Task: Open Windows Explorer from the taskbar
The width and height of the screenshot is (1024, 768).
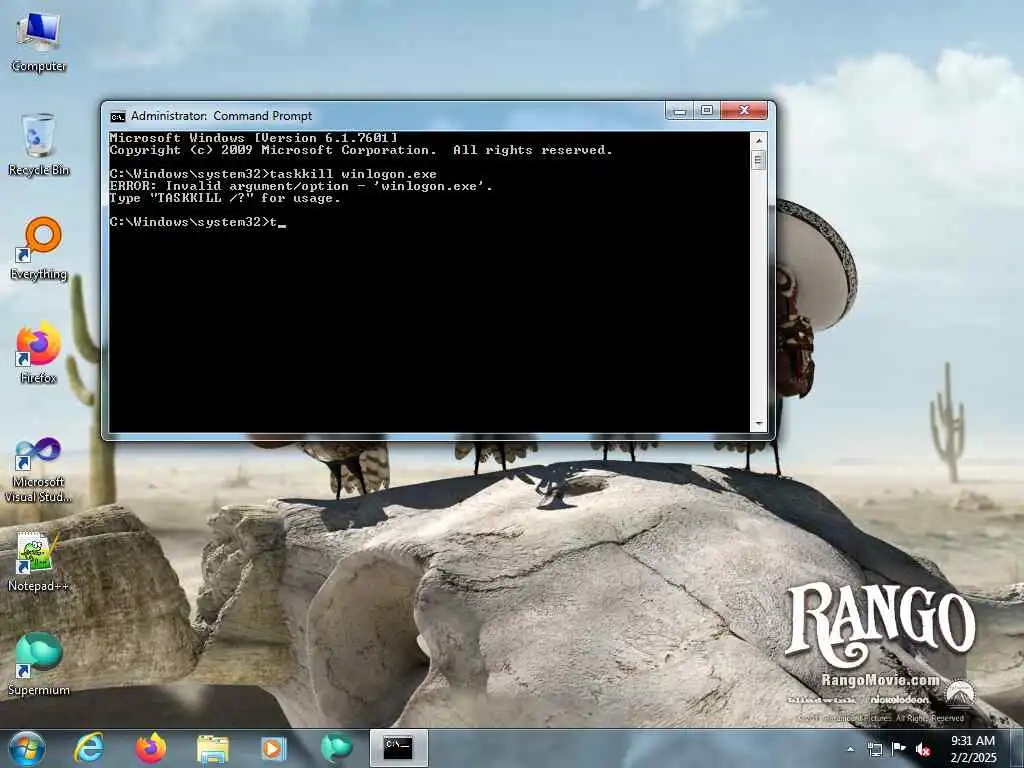Action: pyautogui.click(x=212, y=748)
